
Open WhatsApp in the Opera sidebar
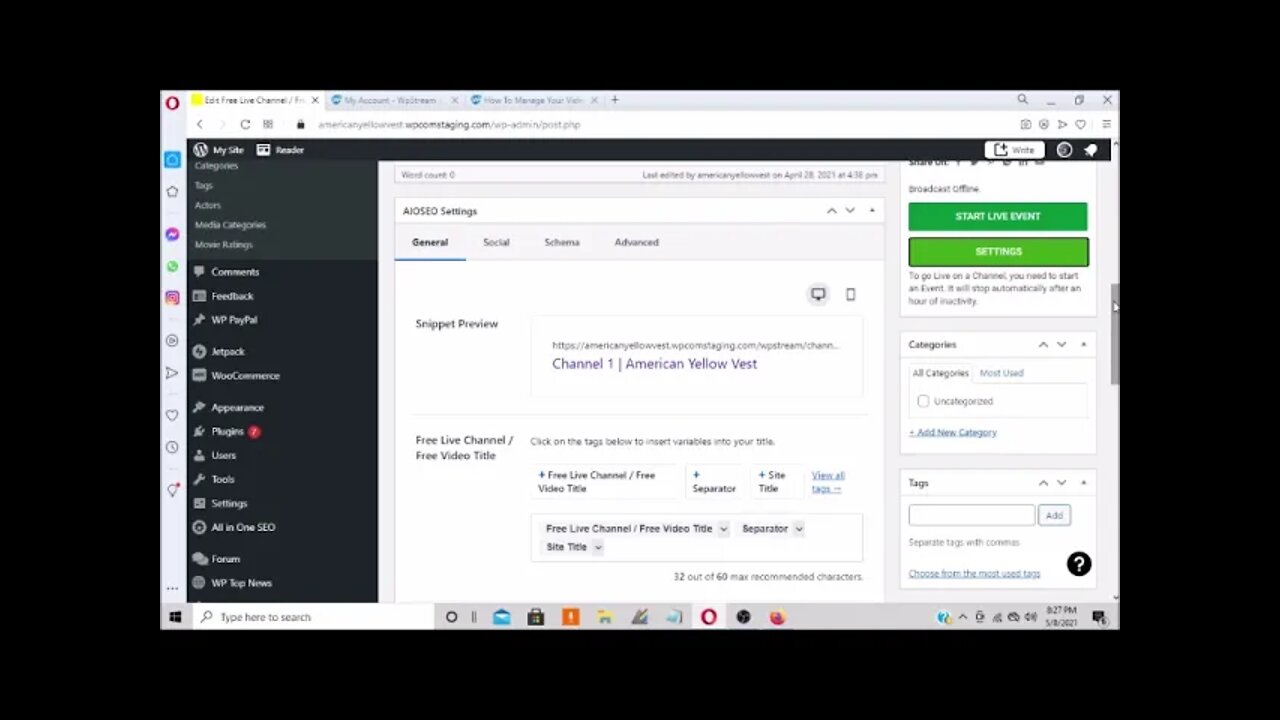172,266
